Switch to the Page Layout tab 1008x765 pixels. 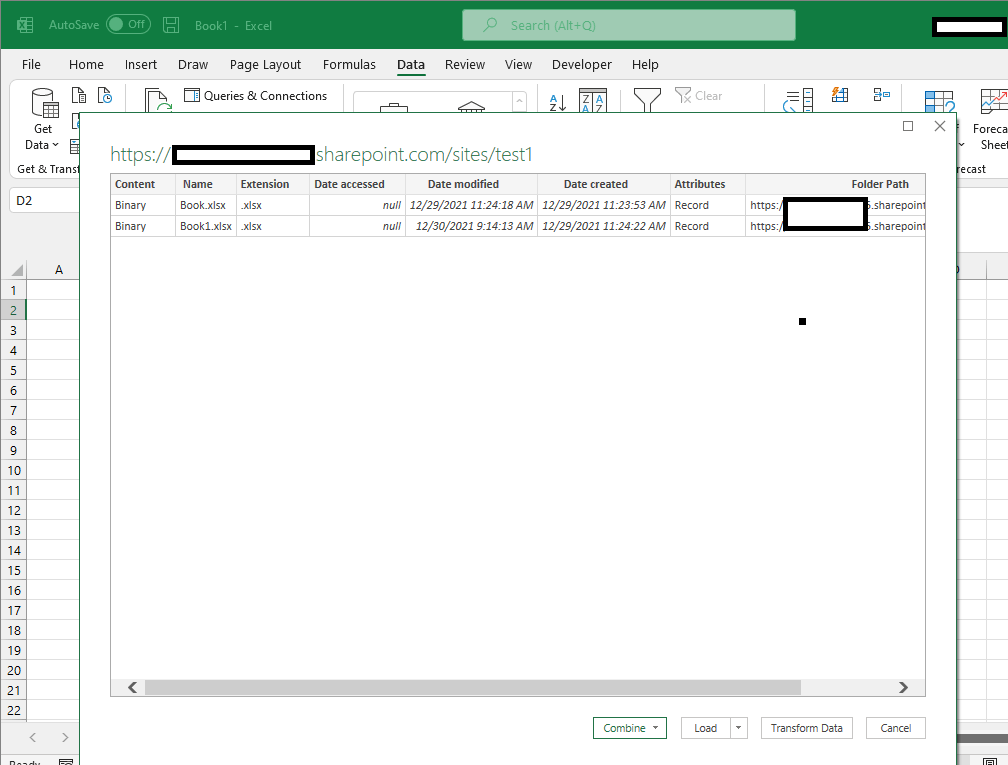pos(266,64)
